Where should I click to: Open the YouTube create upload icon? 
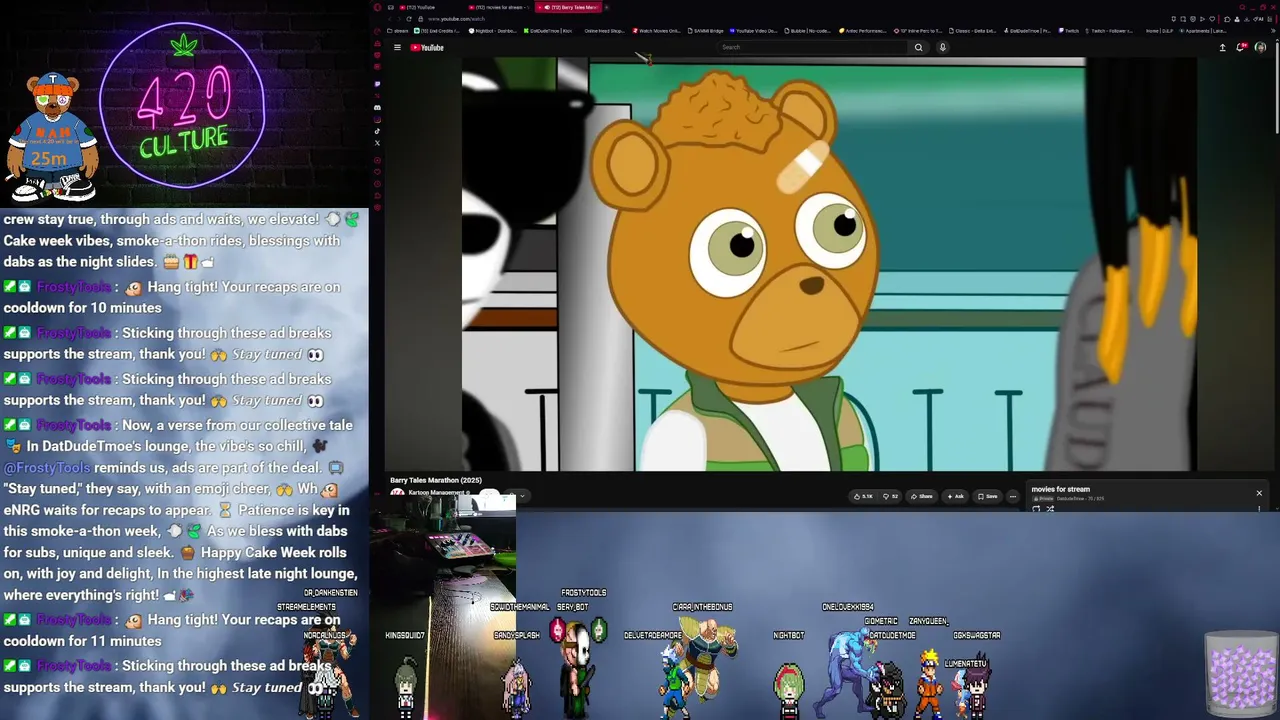click(x=1222, y=47)
